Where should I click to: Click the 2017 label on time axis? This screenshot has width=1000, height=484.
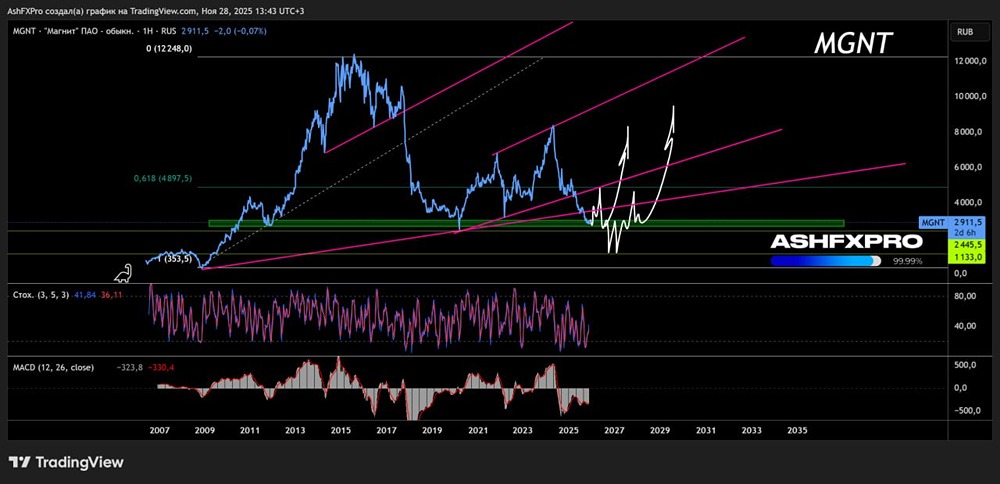(386, 430)
